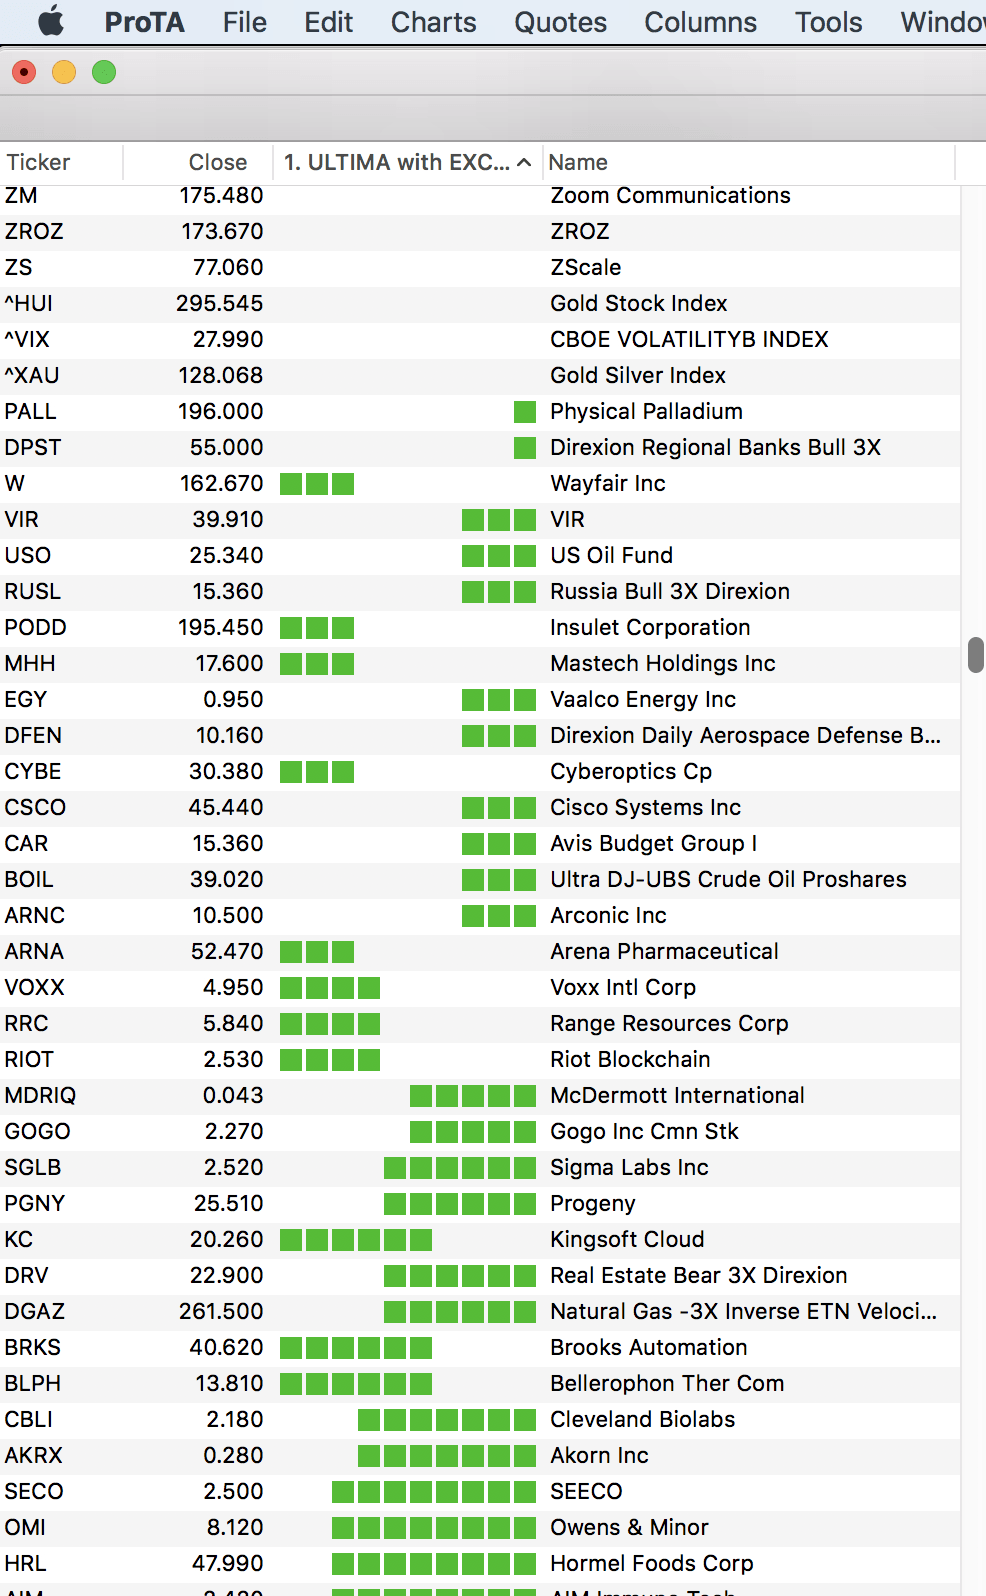
Task: Select Mastech Holdings Inc
Action: 662,663
